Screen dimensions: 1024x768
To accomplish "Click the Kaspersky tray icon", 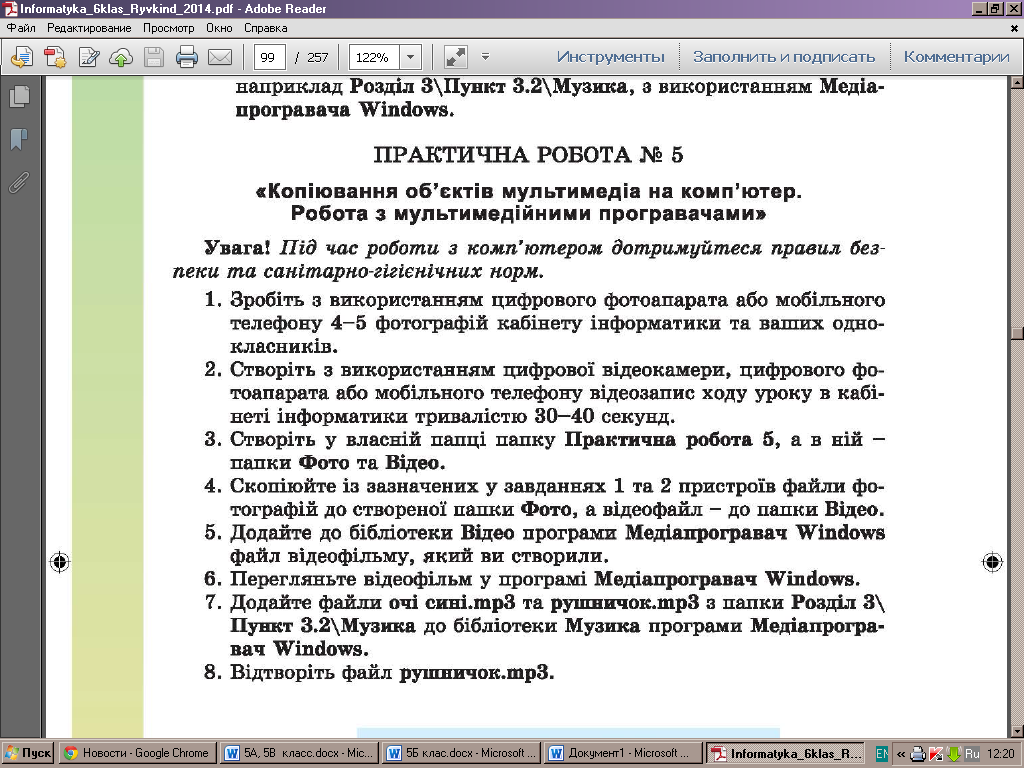I will pos(936,754).
